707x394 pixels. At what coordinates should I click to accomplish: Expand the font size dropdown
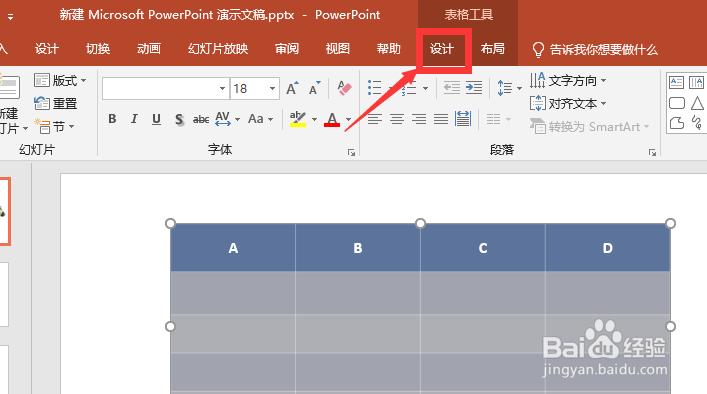(272, 88)
